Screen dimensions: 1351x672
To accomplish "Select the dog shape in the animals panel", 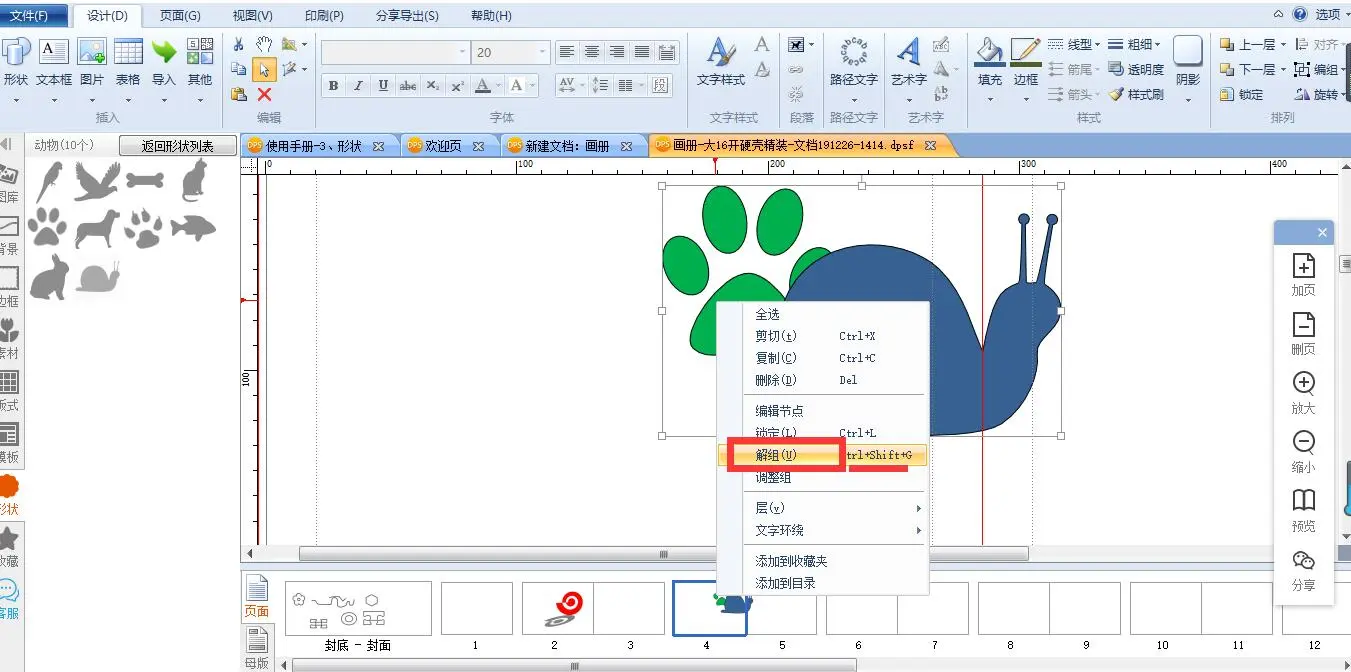I will (x=97, y=228).
